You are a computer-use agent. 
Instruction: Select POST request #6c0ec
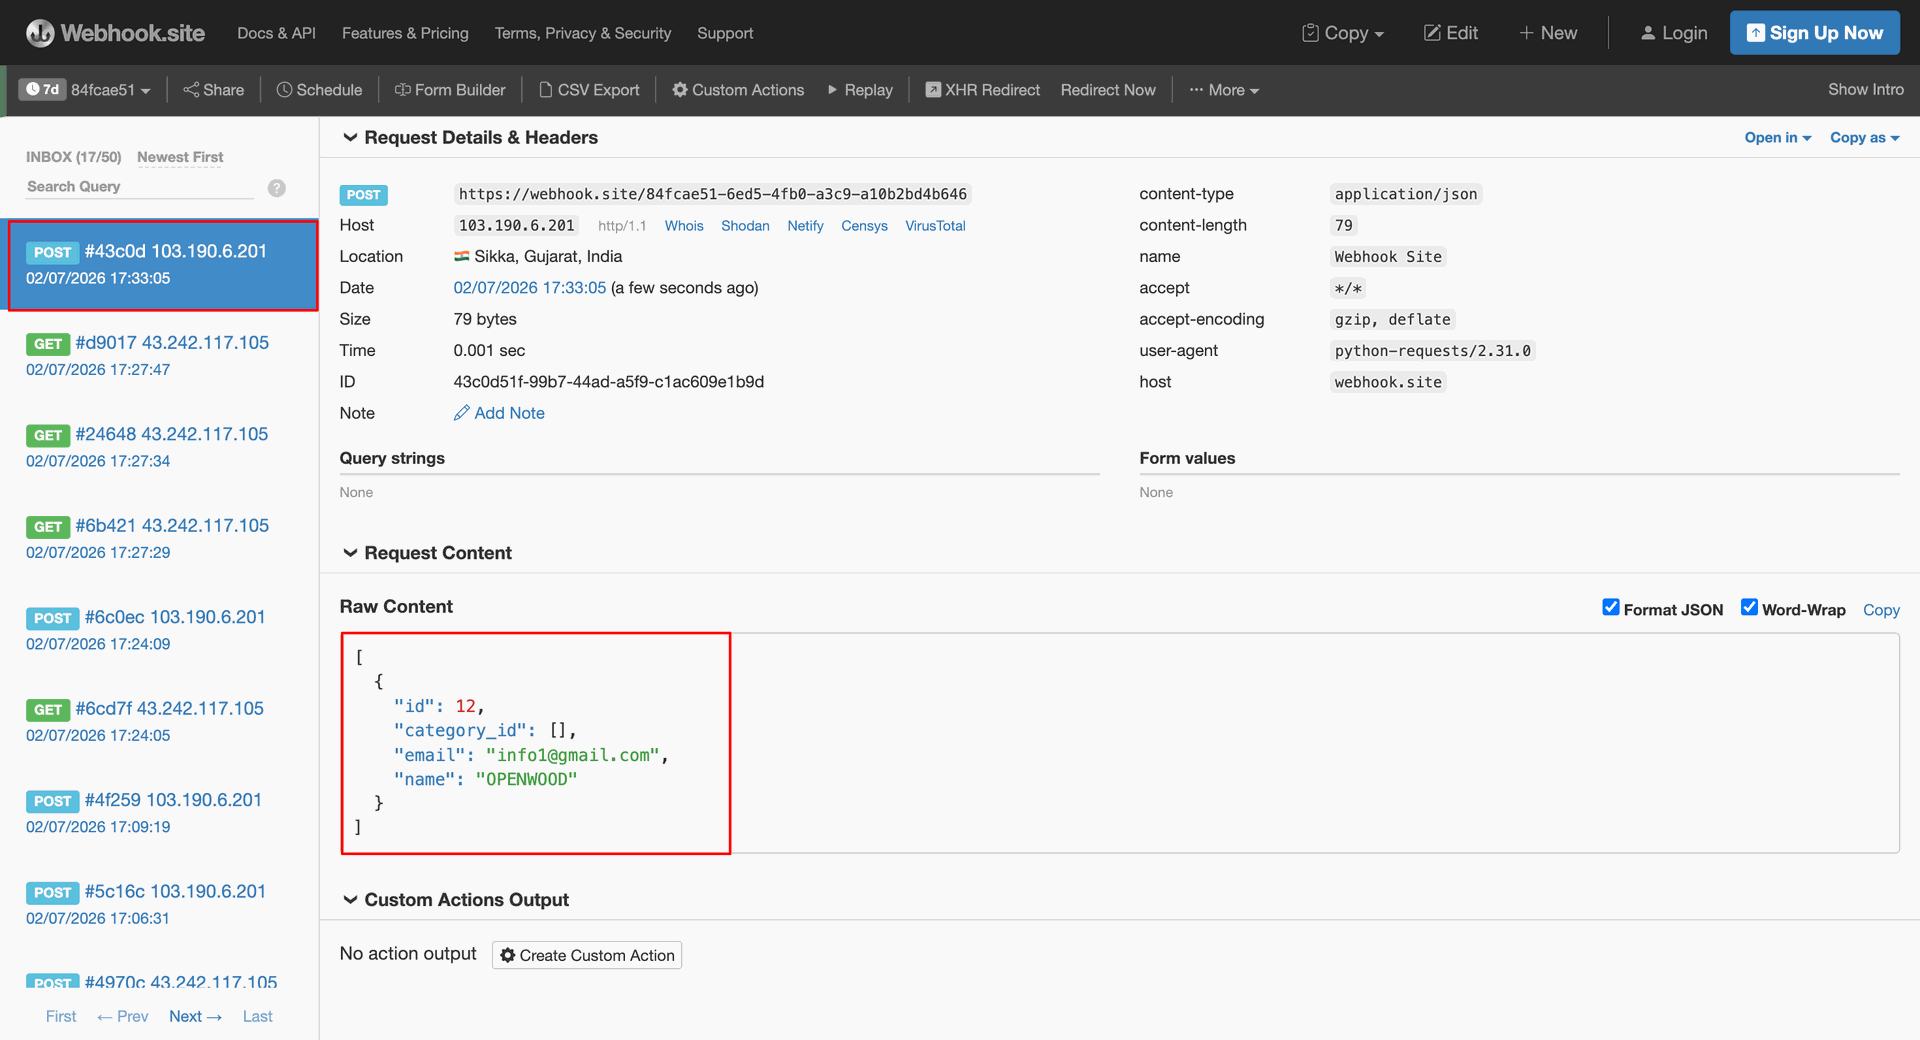pyautogui.click(x=160, y=630)
